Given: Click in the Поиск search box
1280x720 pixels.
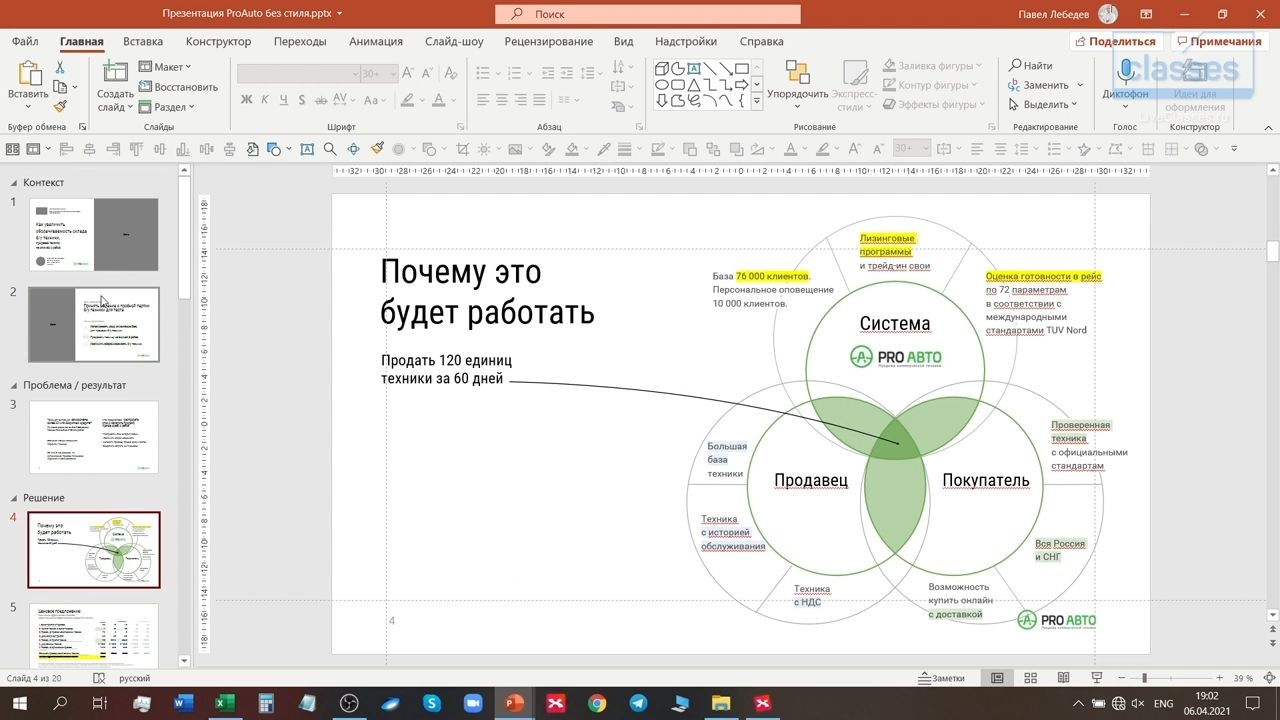Looking at the screenshot, I should (x=648, y=14).
